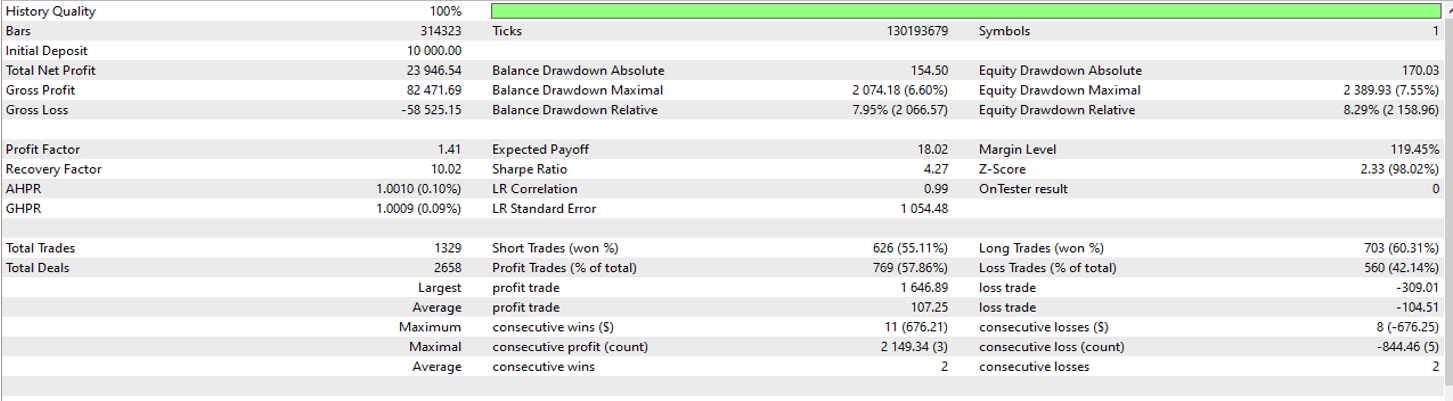The image size is (1453, 401).
Task: Select the Gross Loss value -58 525.15
Action: click(425, 110)
